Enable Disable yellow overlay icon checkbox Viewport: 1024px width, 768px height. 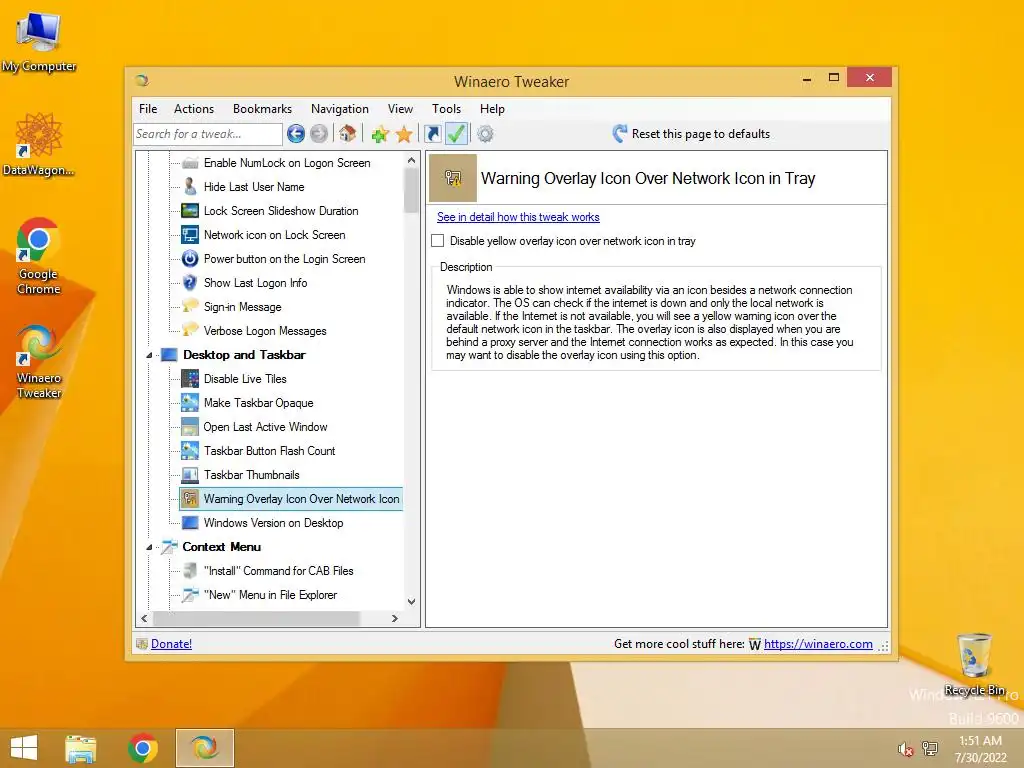point(438,241)
